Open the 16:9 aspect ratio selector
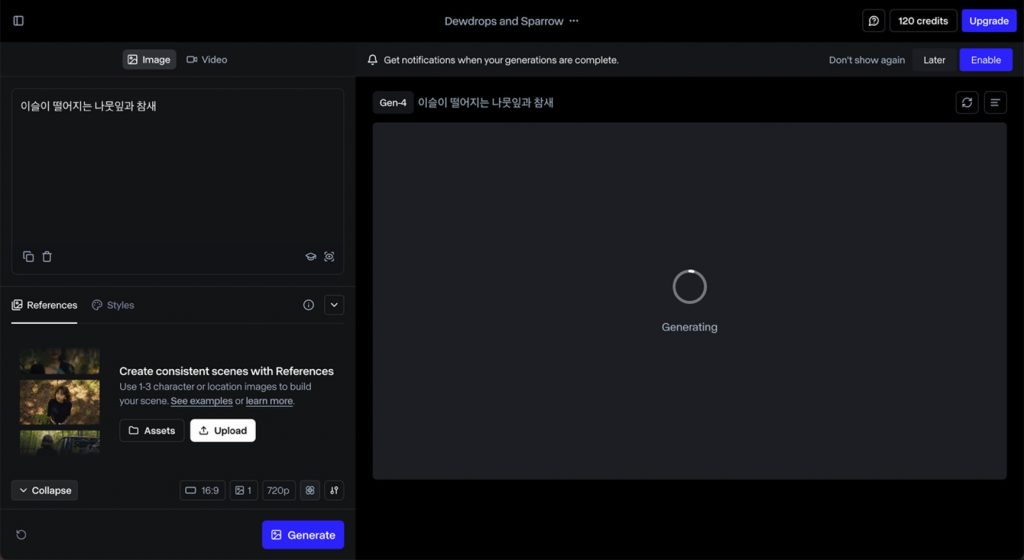Viewport: 1024px width, 560px height. pyautogui.click(x=202, y=490)
